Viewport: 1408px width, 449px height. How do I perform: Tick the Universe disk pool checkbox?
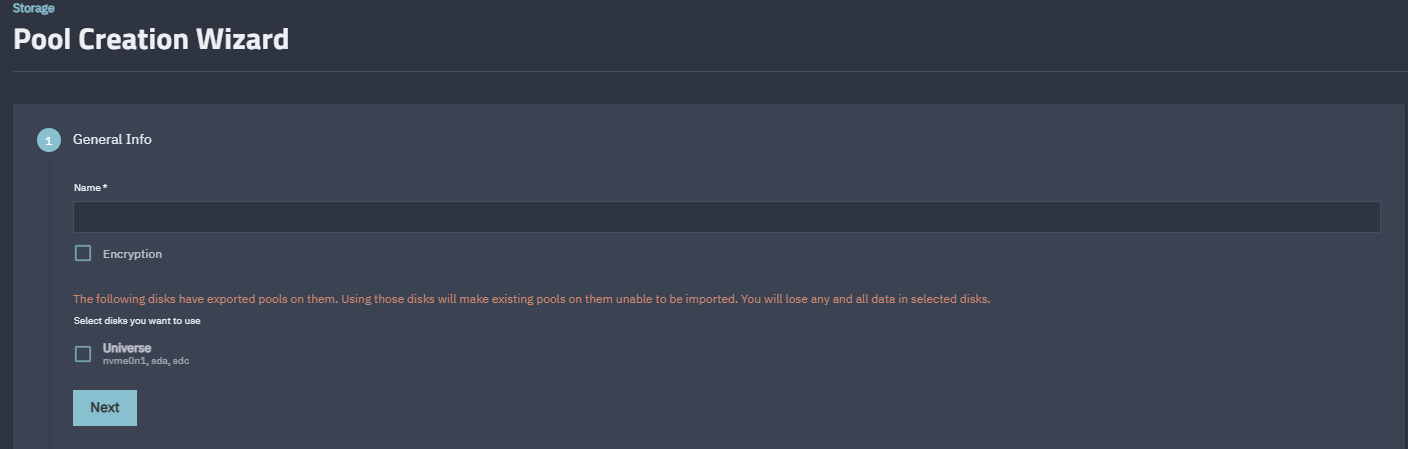(83, 354)
